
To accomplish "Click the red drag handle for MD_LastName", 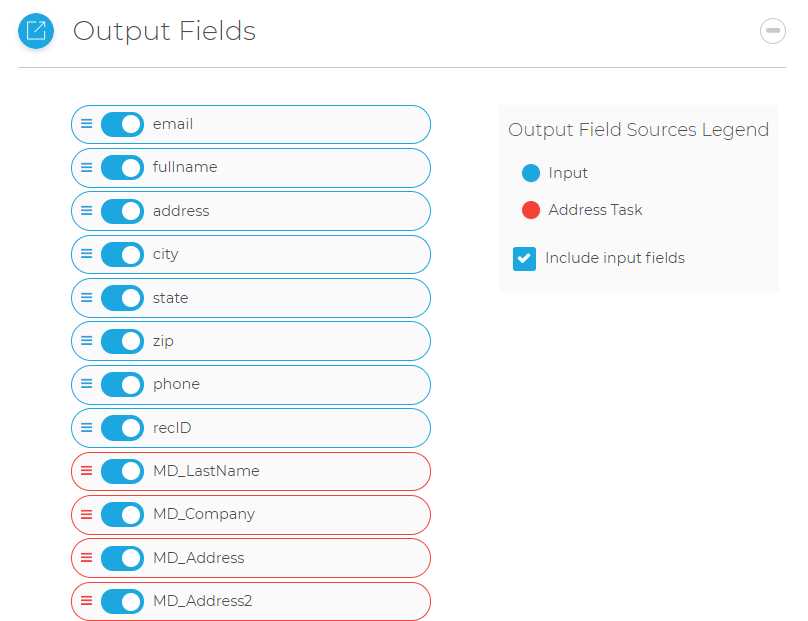I will (x=86, y=471).
